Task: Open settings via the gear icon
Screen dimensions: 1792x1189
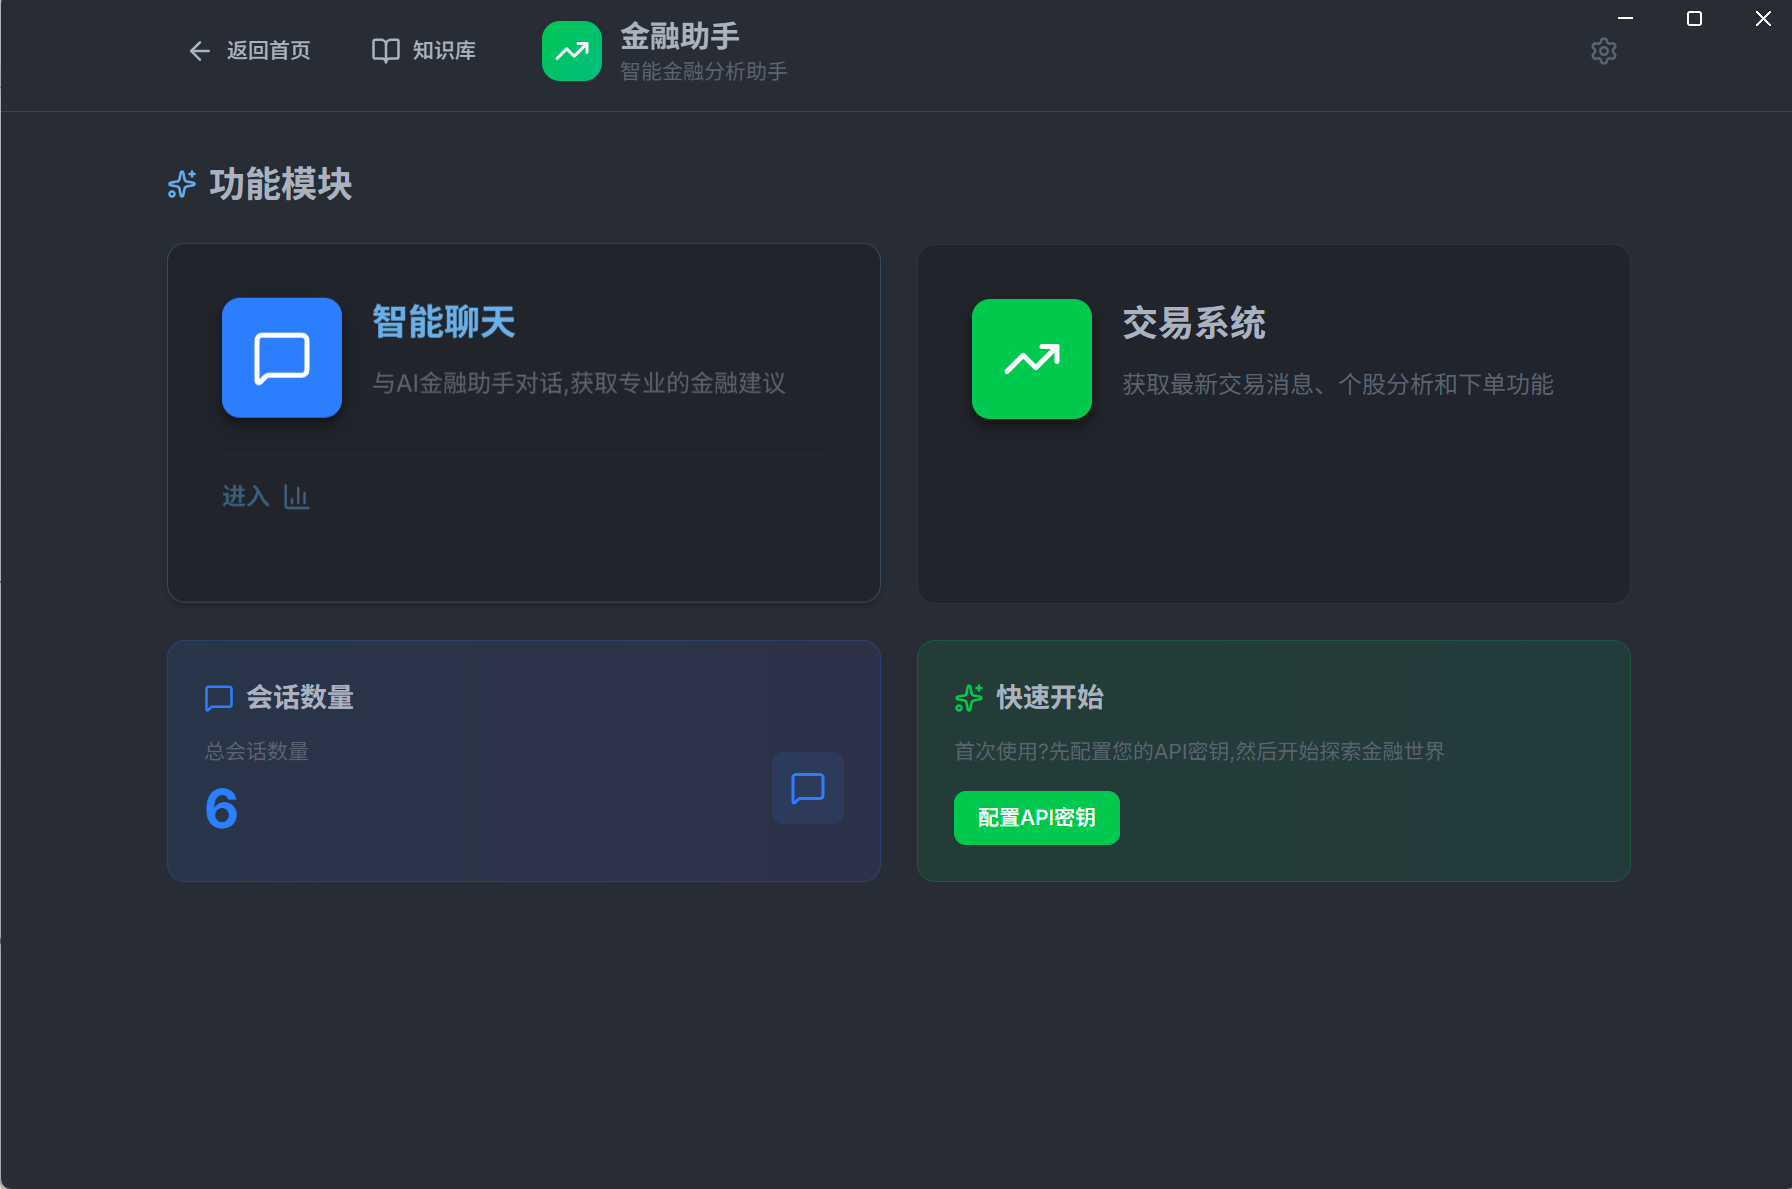Action: tap(1603, 51)
